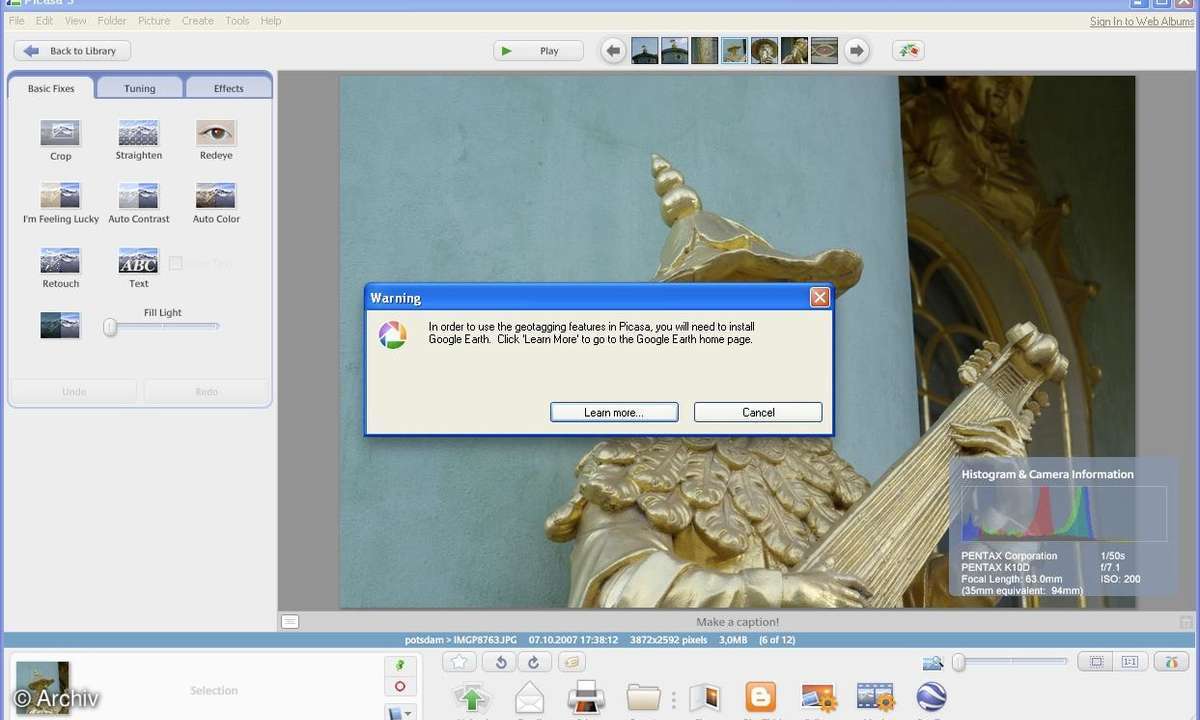Open the Folder menu
The height and width of the screenshot is (720, 1200).
click(112, 20)
